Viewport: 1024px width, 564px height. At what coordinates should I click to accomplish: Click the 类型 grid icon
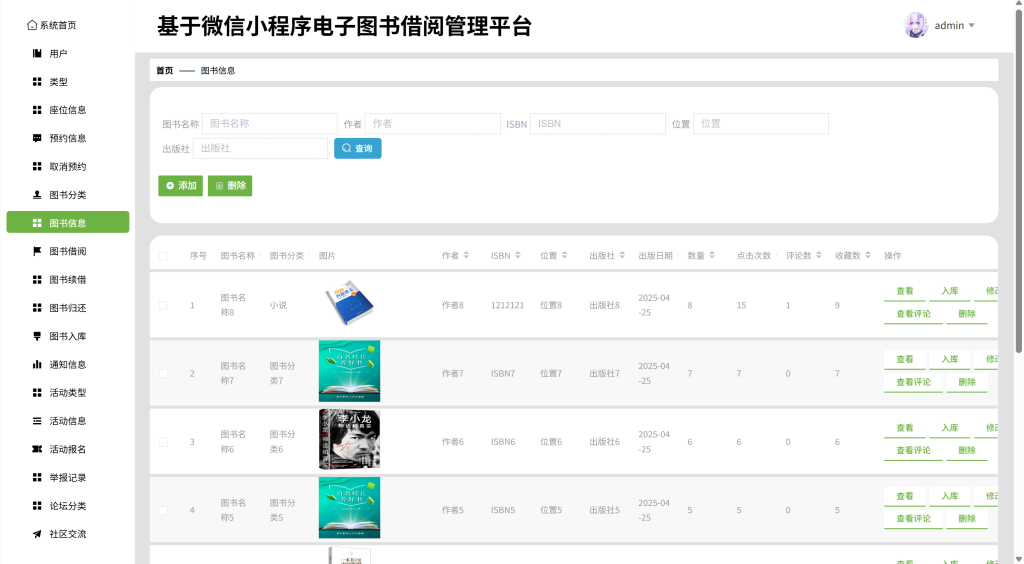37,82
